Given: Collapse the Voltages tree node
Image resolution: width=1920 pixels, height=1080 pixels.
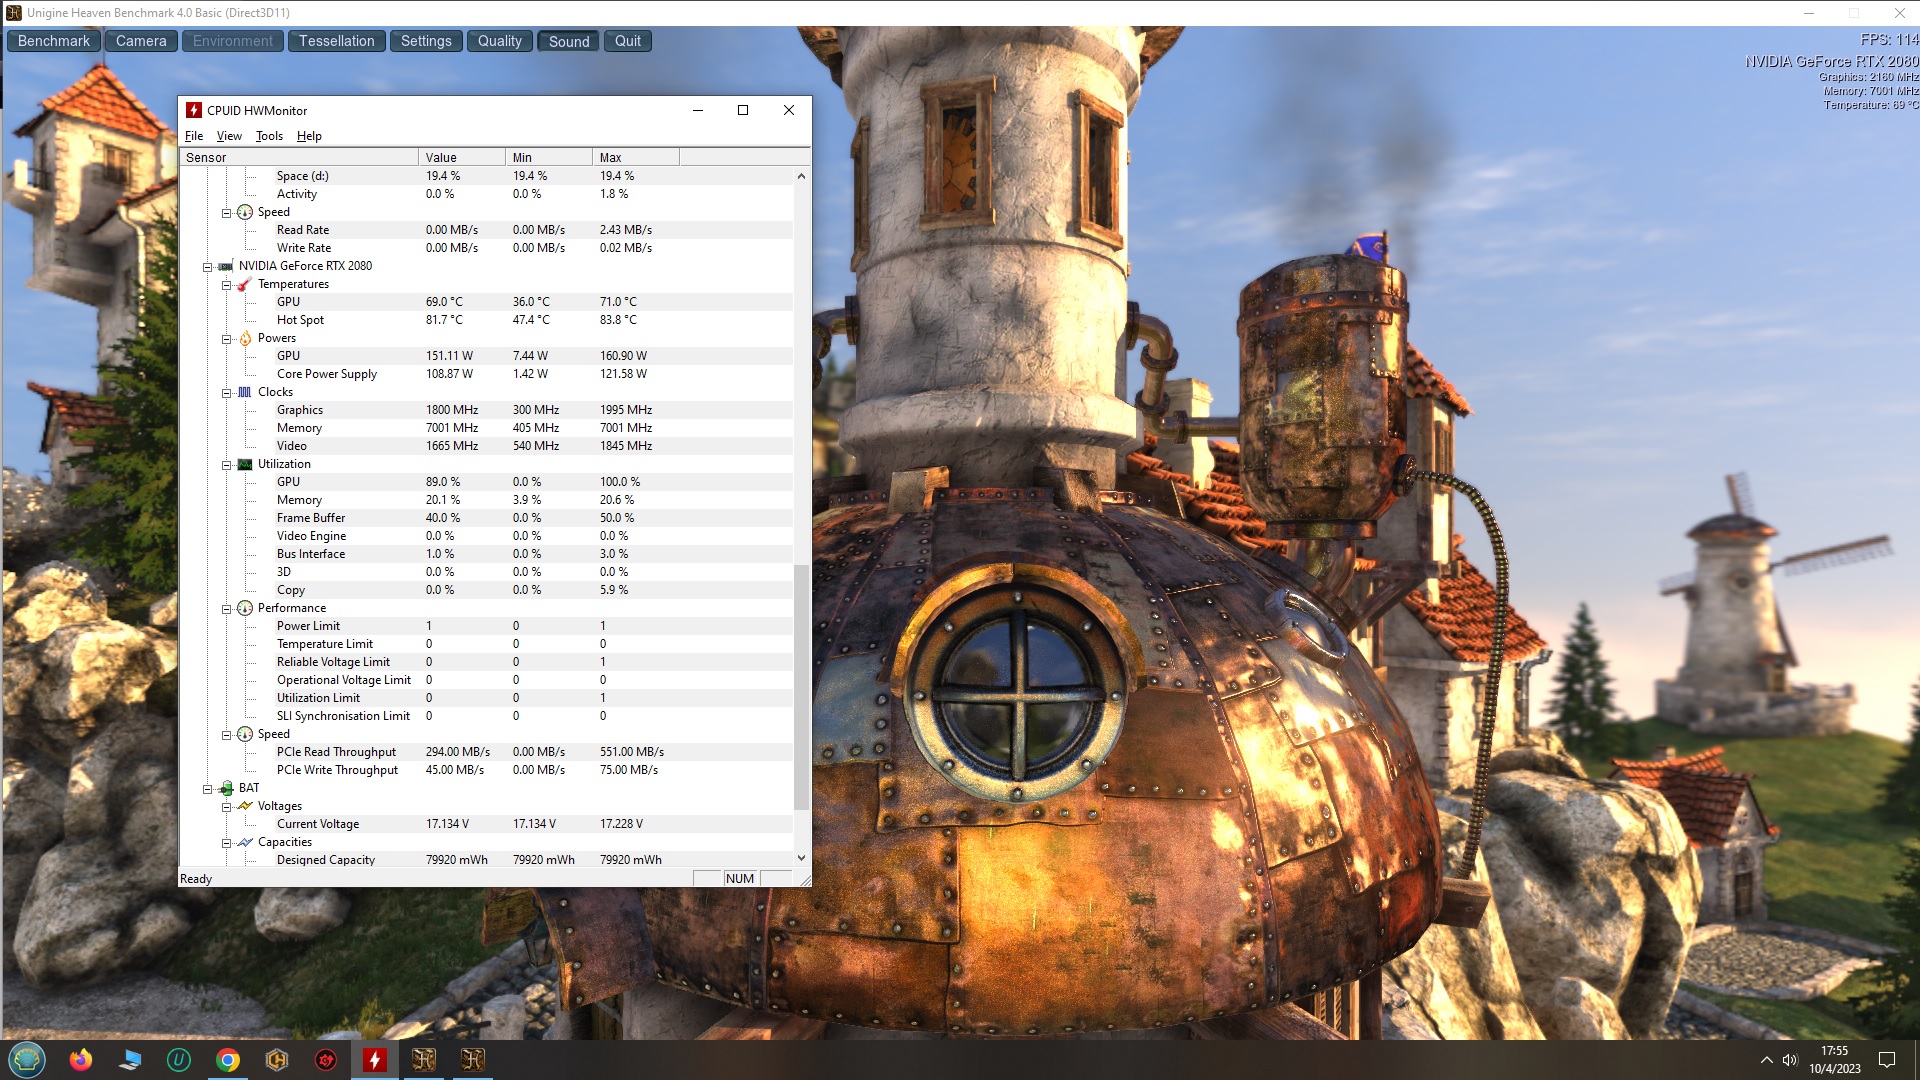Looking at the screenshot, I should 227,807.
